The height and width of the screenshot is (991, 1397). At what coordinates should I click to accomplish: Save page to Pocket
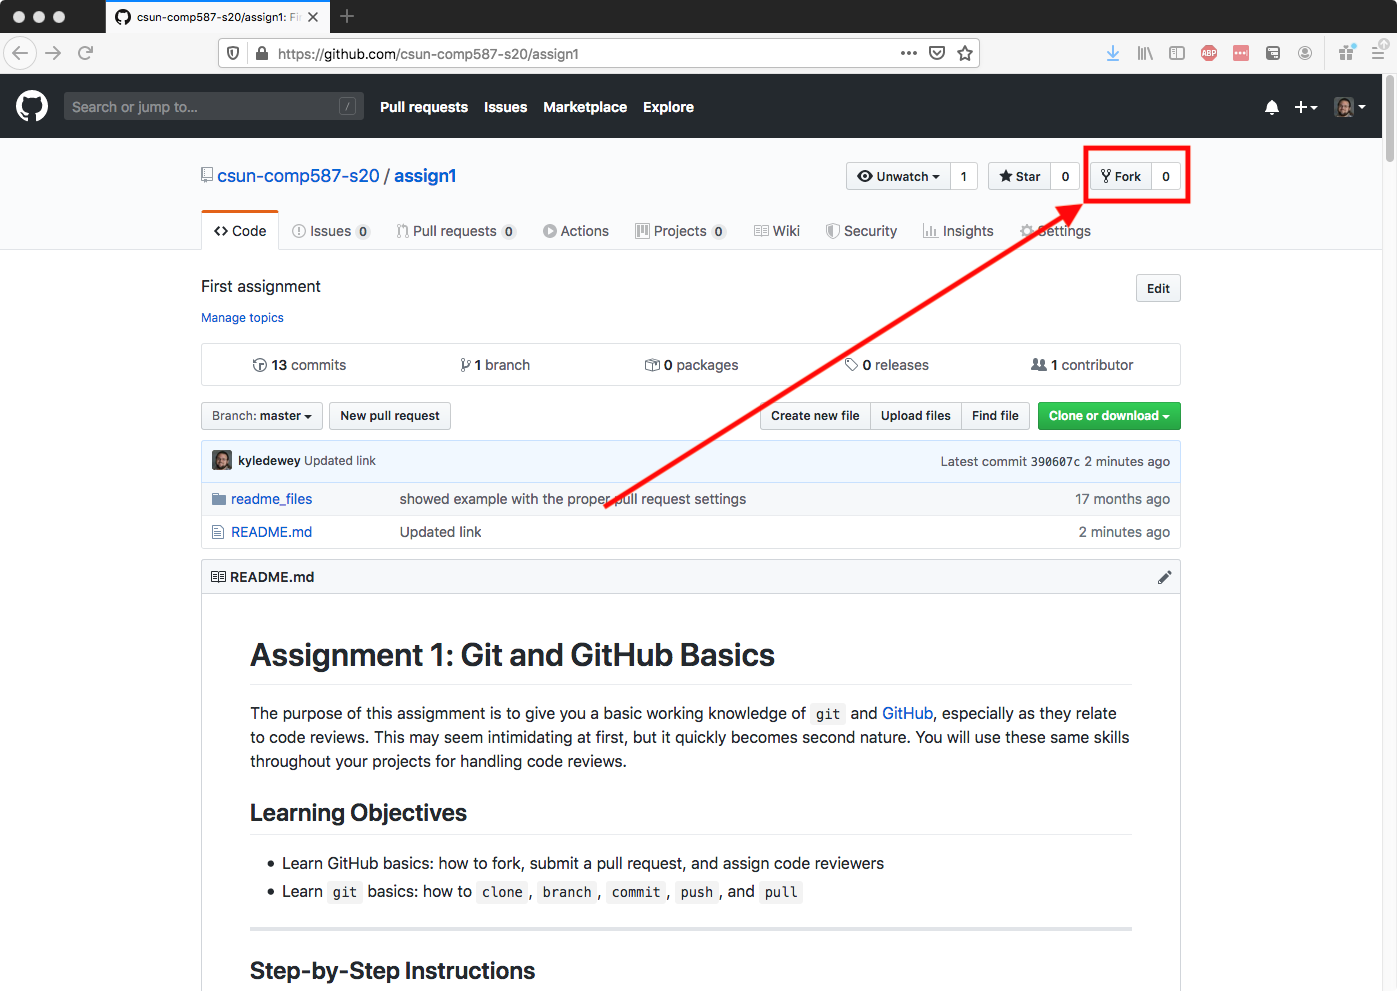click(937, 53)
